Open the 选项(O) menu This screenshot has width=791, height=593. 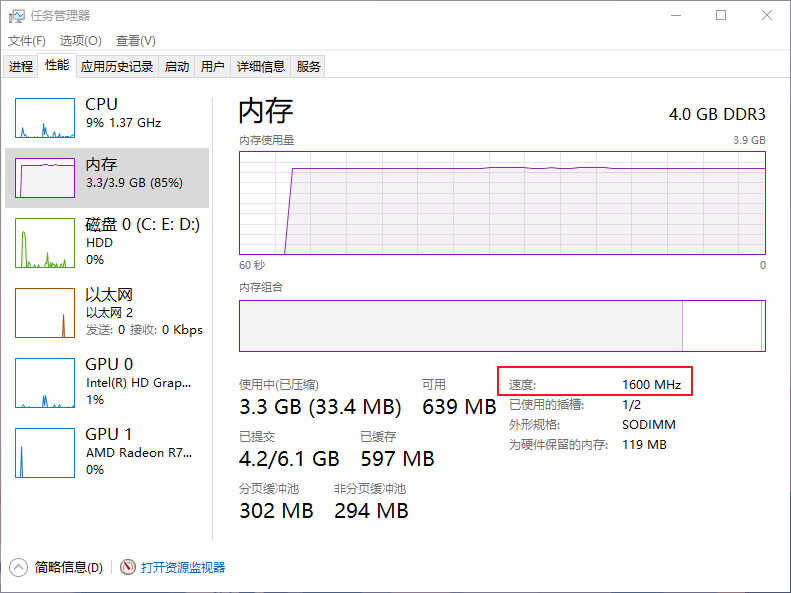pos(80,40)
